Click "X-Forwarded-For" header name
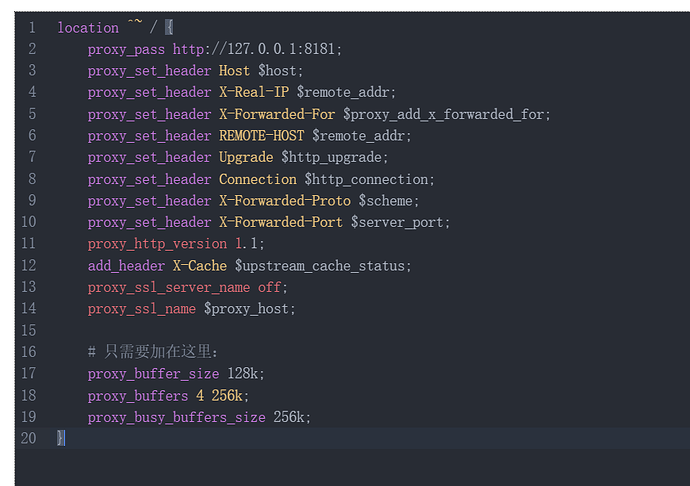 (277, 114)
